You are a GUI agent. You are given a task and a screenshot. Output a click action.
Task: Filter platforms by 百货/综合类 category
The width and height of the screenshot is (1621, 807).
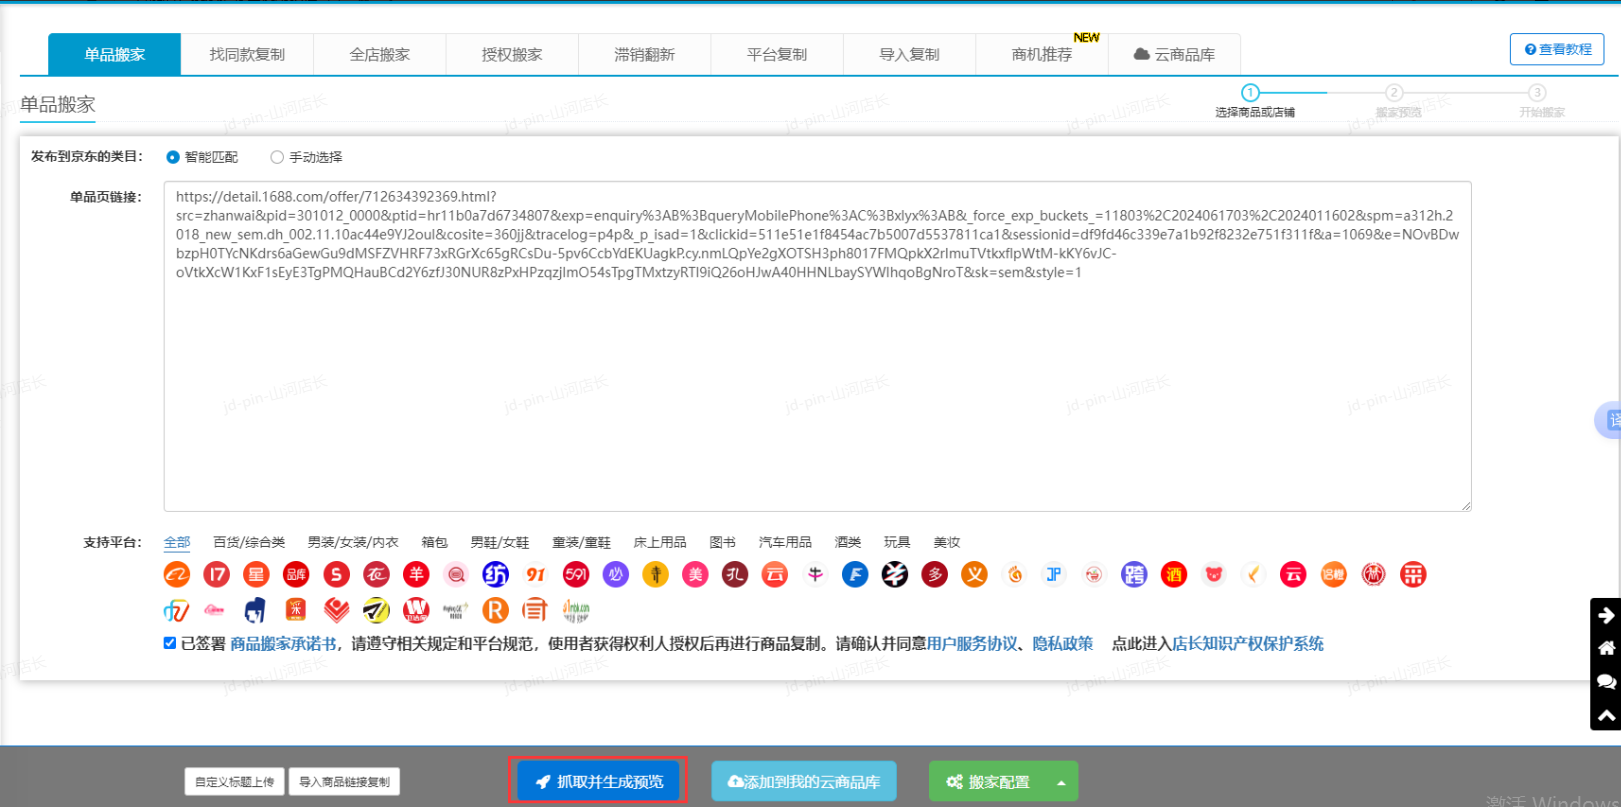[x=249, y=542]
